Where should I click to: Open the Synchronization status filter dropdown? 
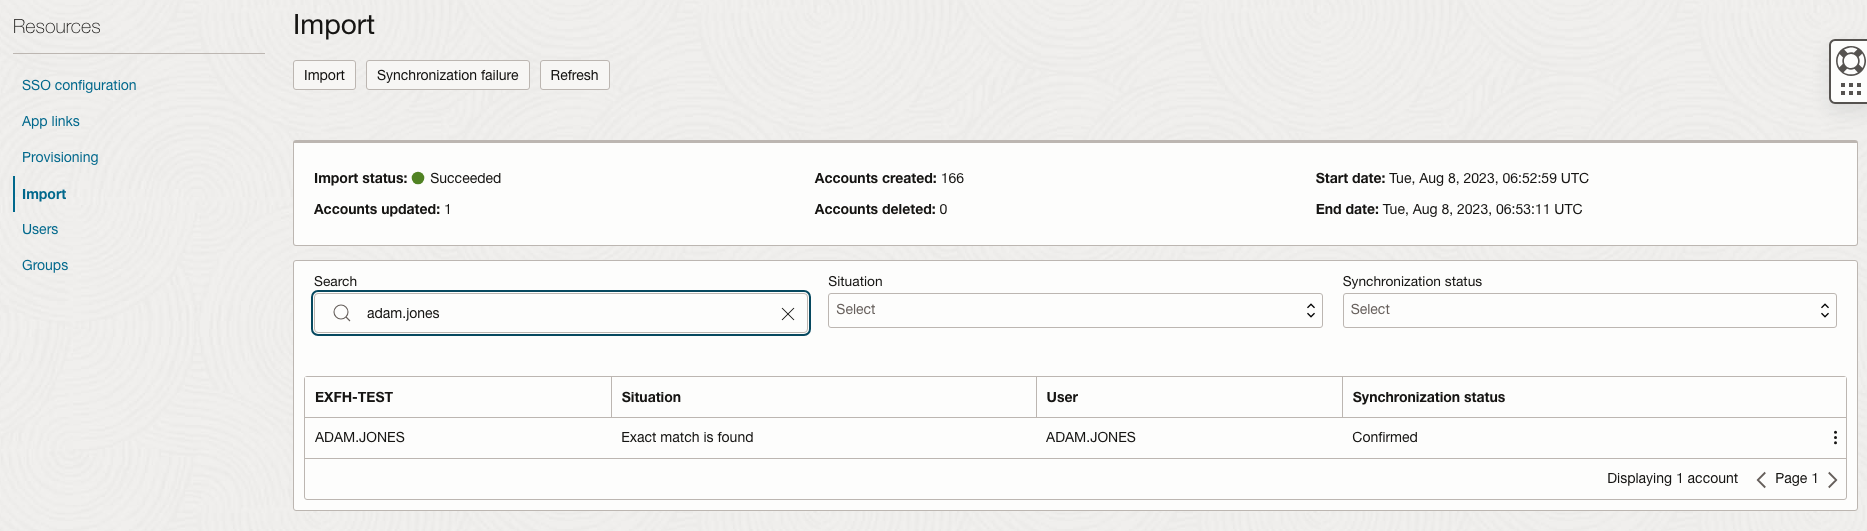pyautogui.click(x=1588, y=310)
